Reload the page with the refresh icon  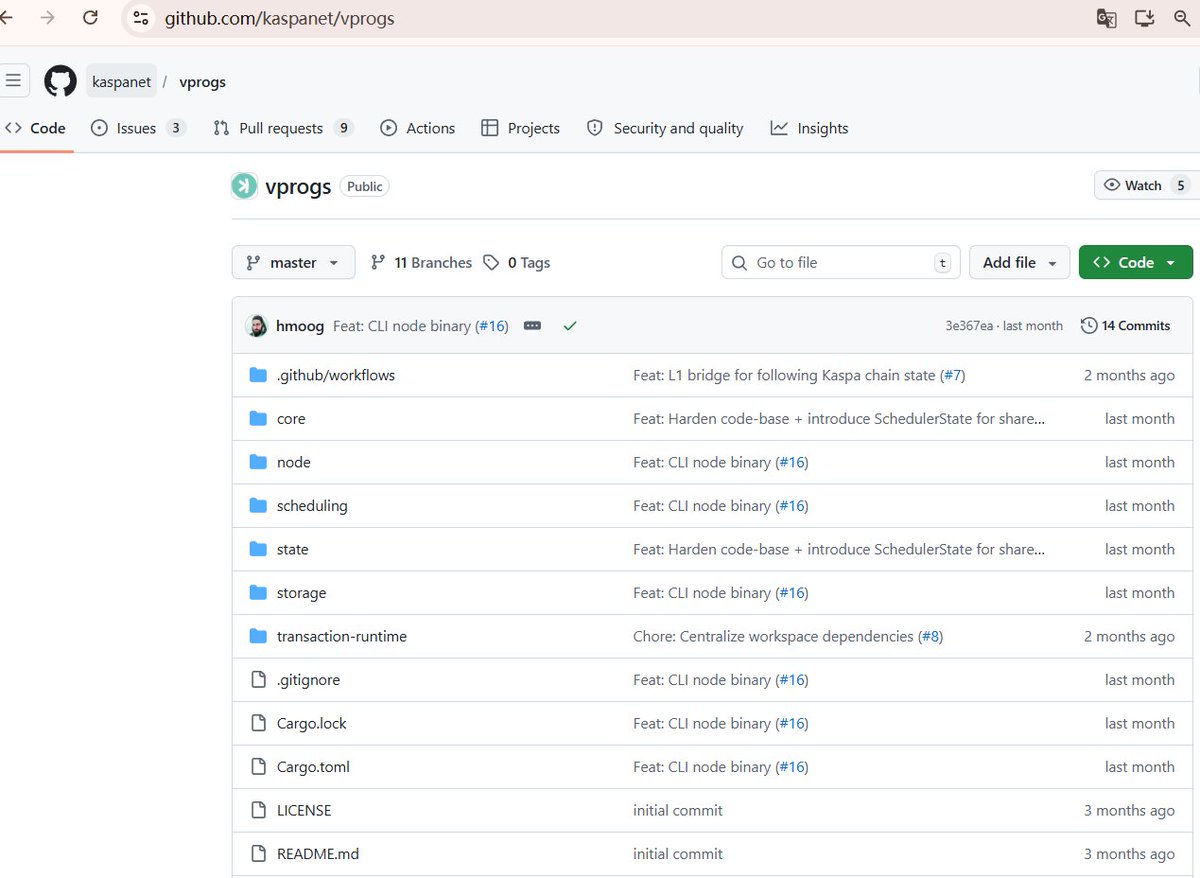(x=90, y=18)
